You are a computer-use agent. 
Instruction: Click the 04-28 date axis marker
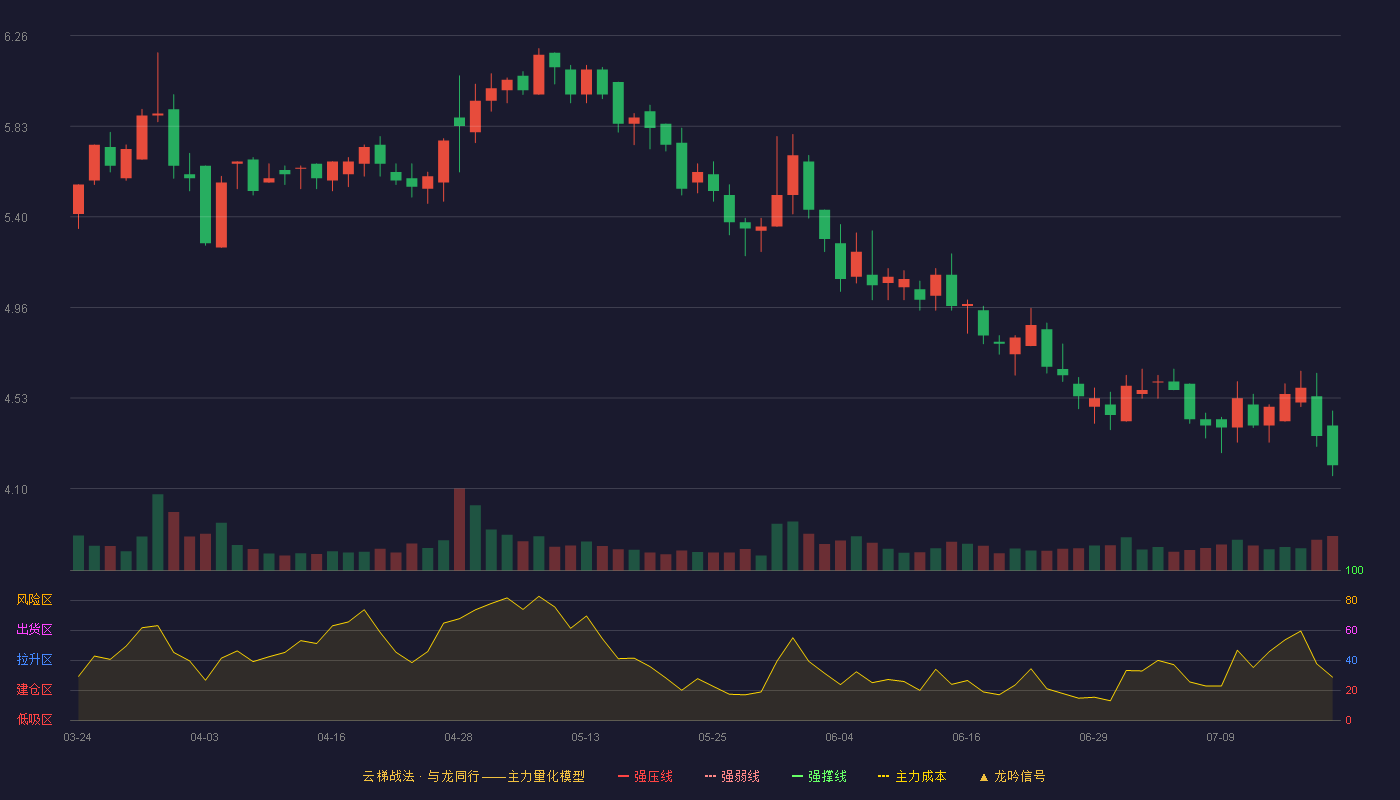click(x=459, y=737)
